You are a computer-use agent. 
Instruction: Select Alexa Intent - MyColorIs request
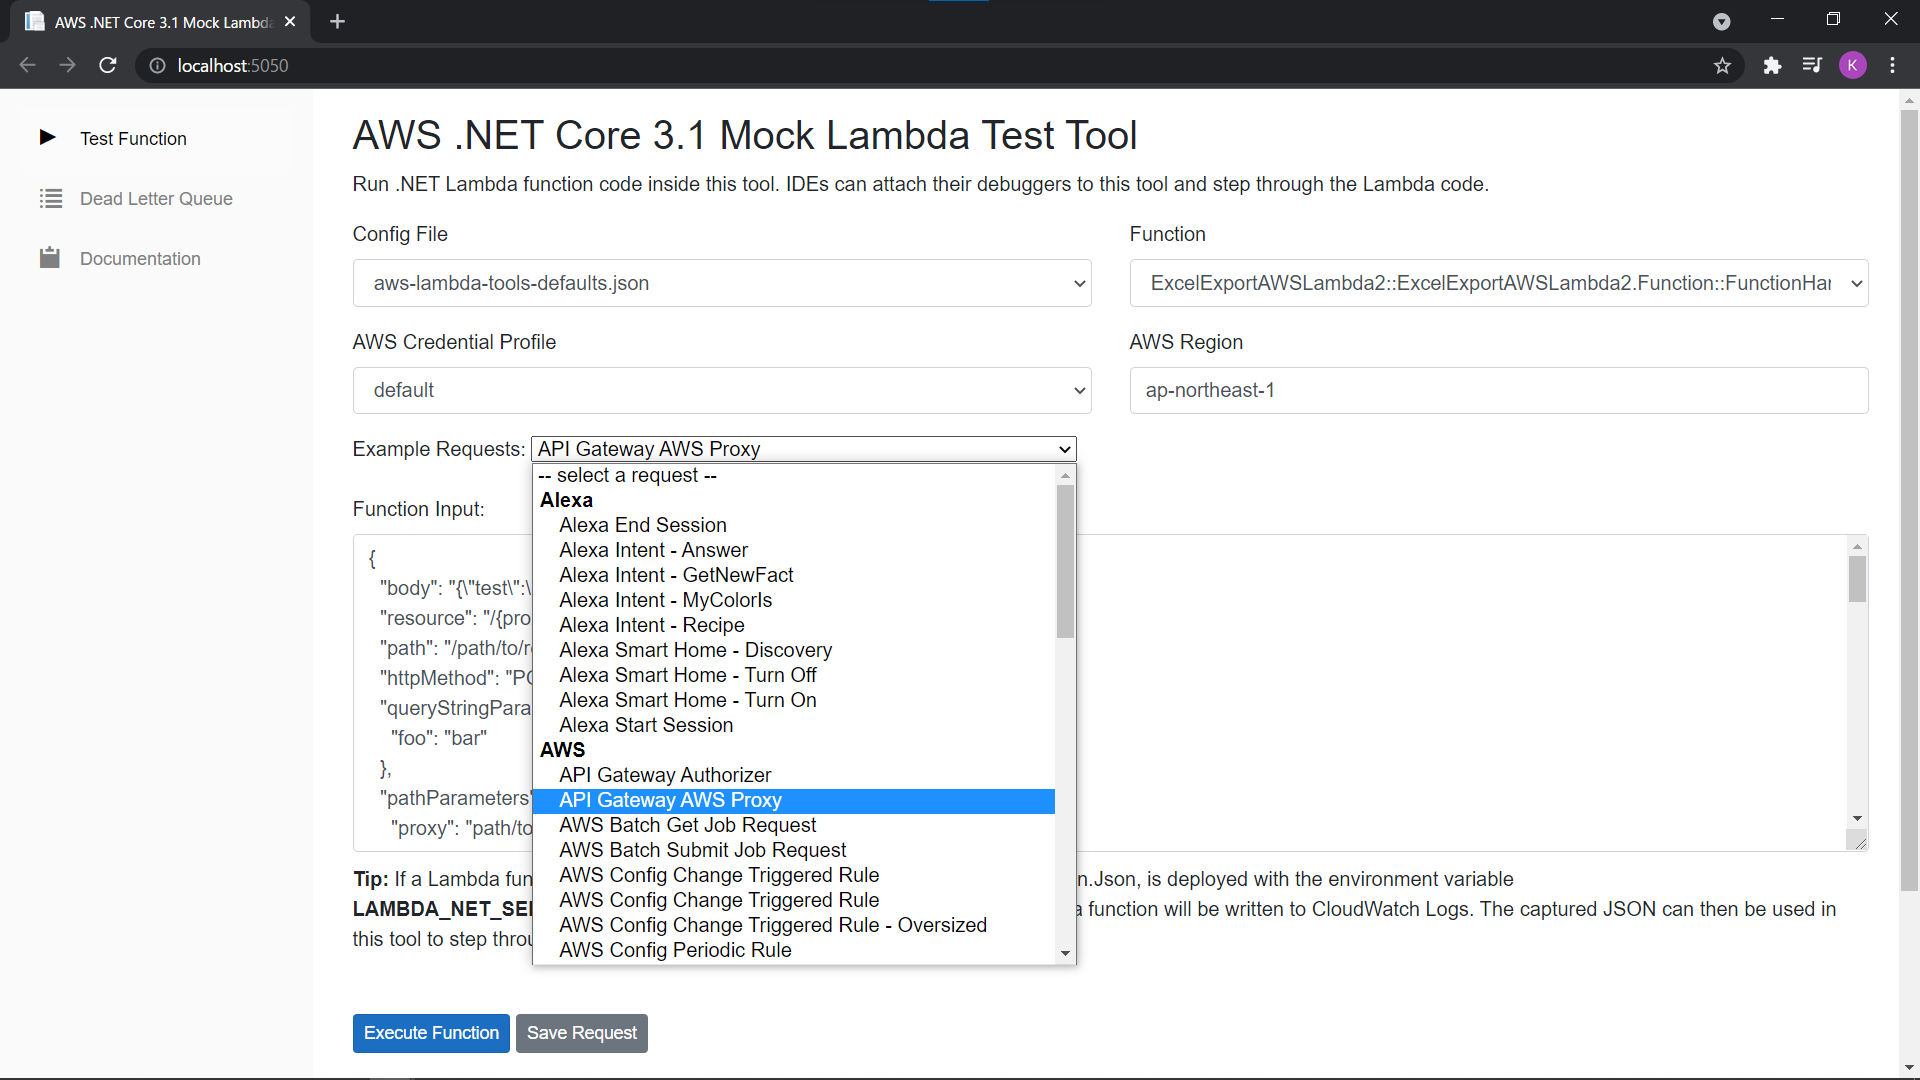coord(794,600)
